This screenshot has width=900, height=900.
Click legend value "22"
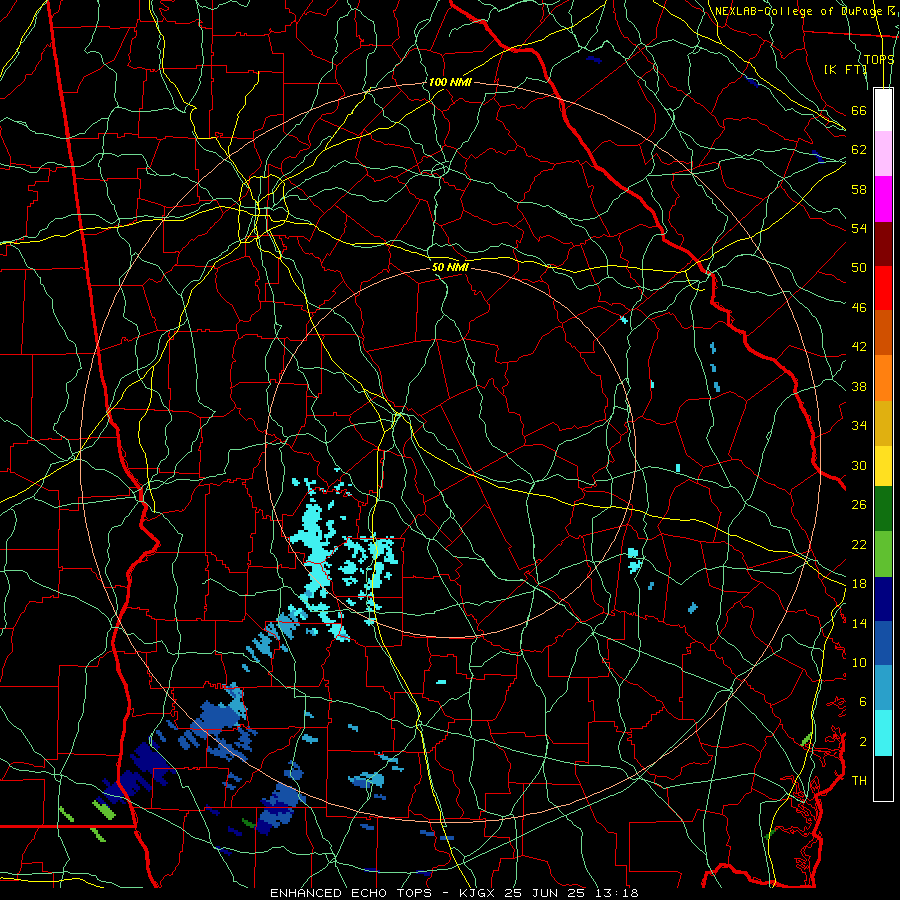(859, 545)
